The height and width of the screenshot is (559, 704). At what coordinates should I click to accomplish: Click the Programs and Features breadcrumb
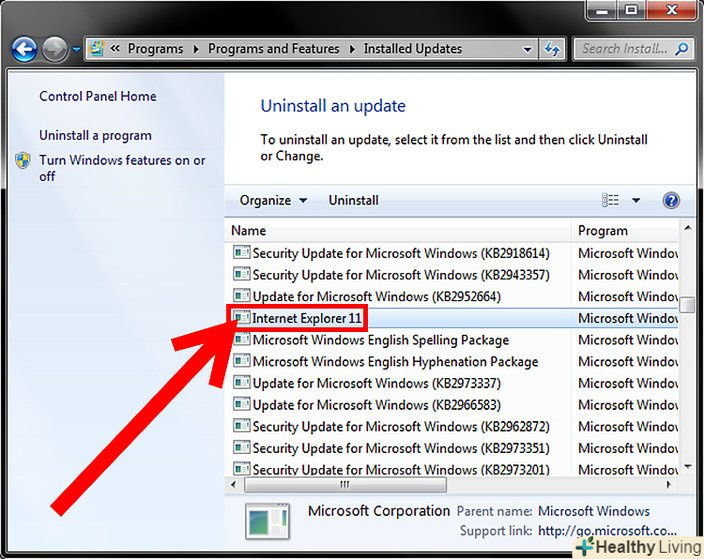[x=273, y=48]
